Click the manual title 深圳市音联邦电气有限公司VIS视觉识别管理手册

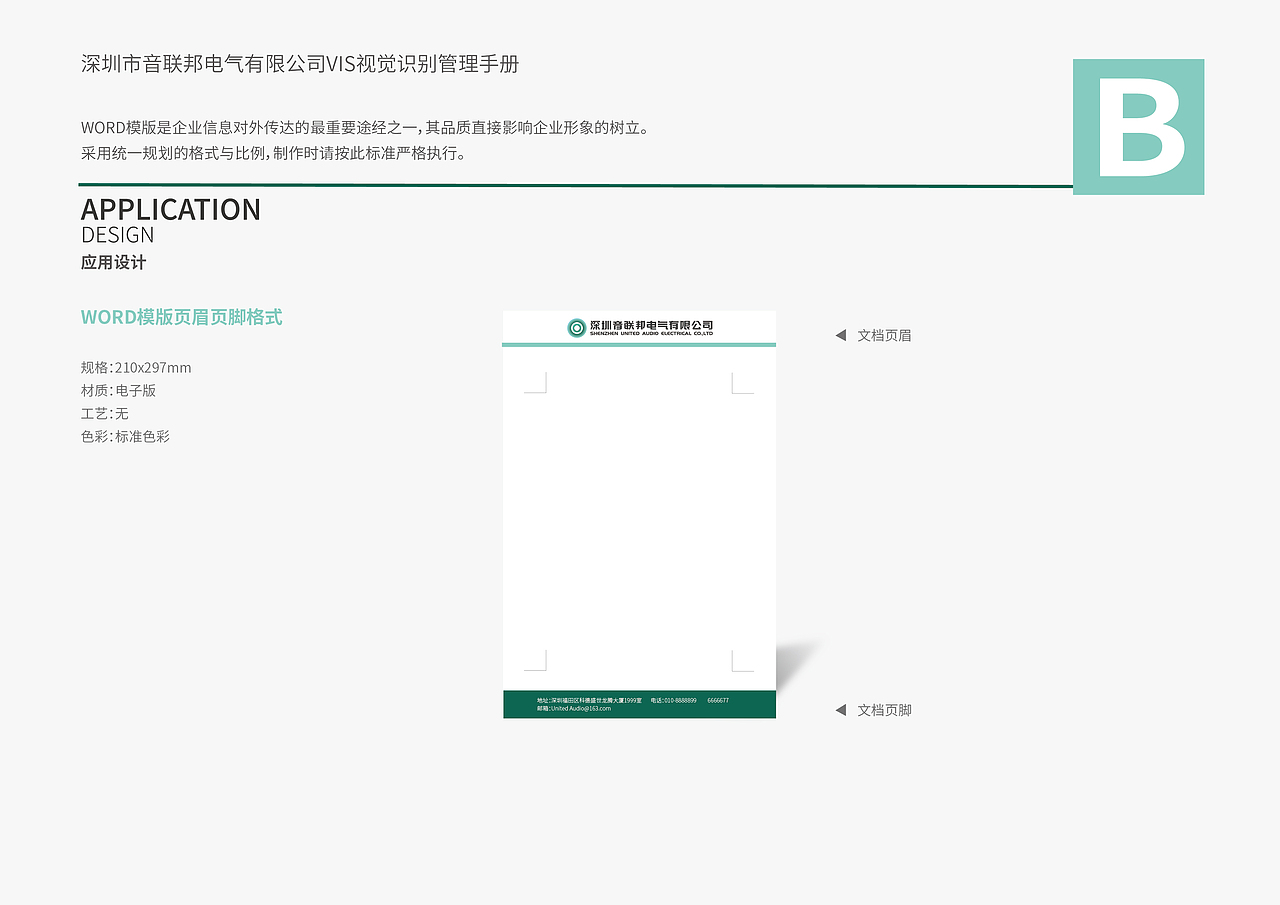[x=300, y=64]
